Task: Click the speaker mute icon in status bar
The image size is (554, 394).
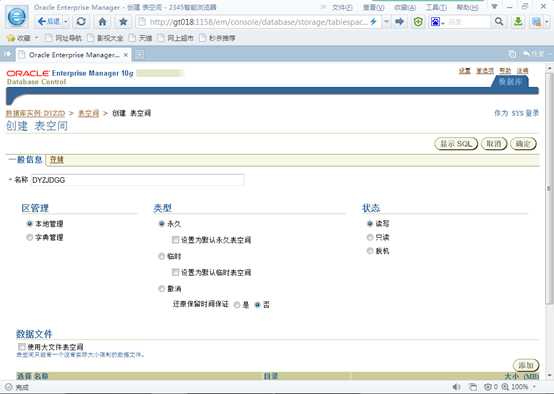Action: [x=456, y=387]
